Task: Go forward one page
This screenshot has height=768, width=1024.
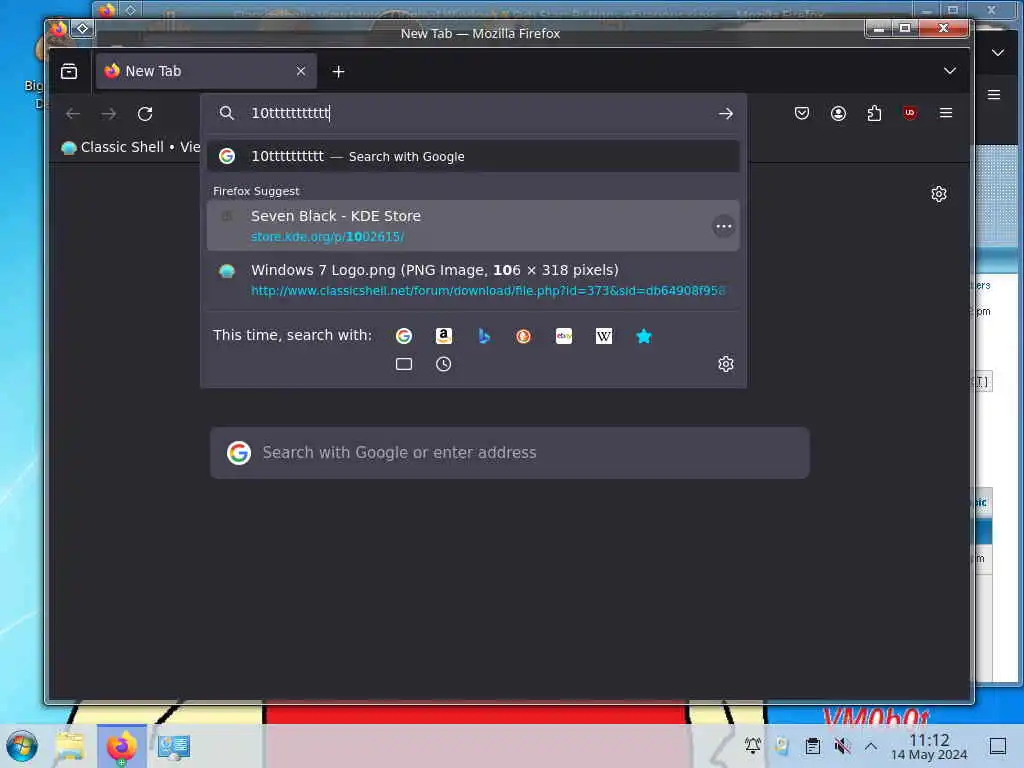Action: tap(109, 114)
